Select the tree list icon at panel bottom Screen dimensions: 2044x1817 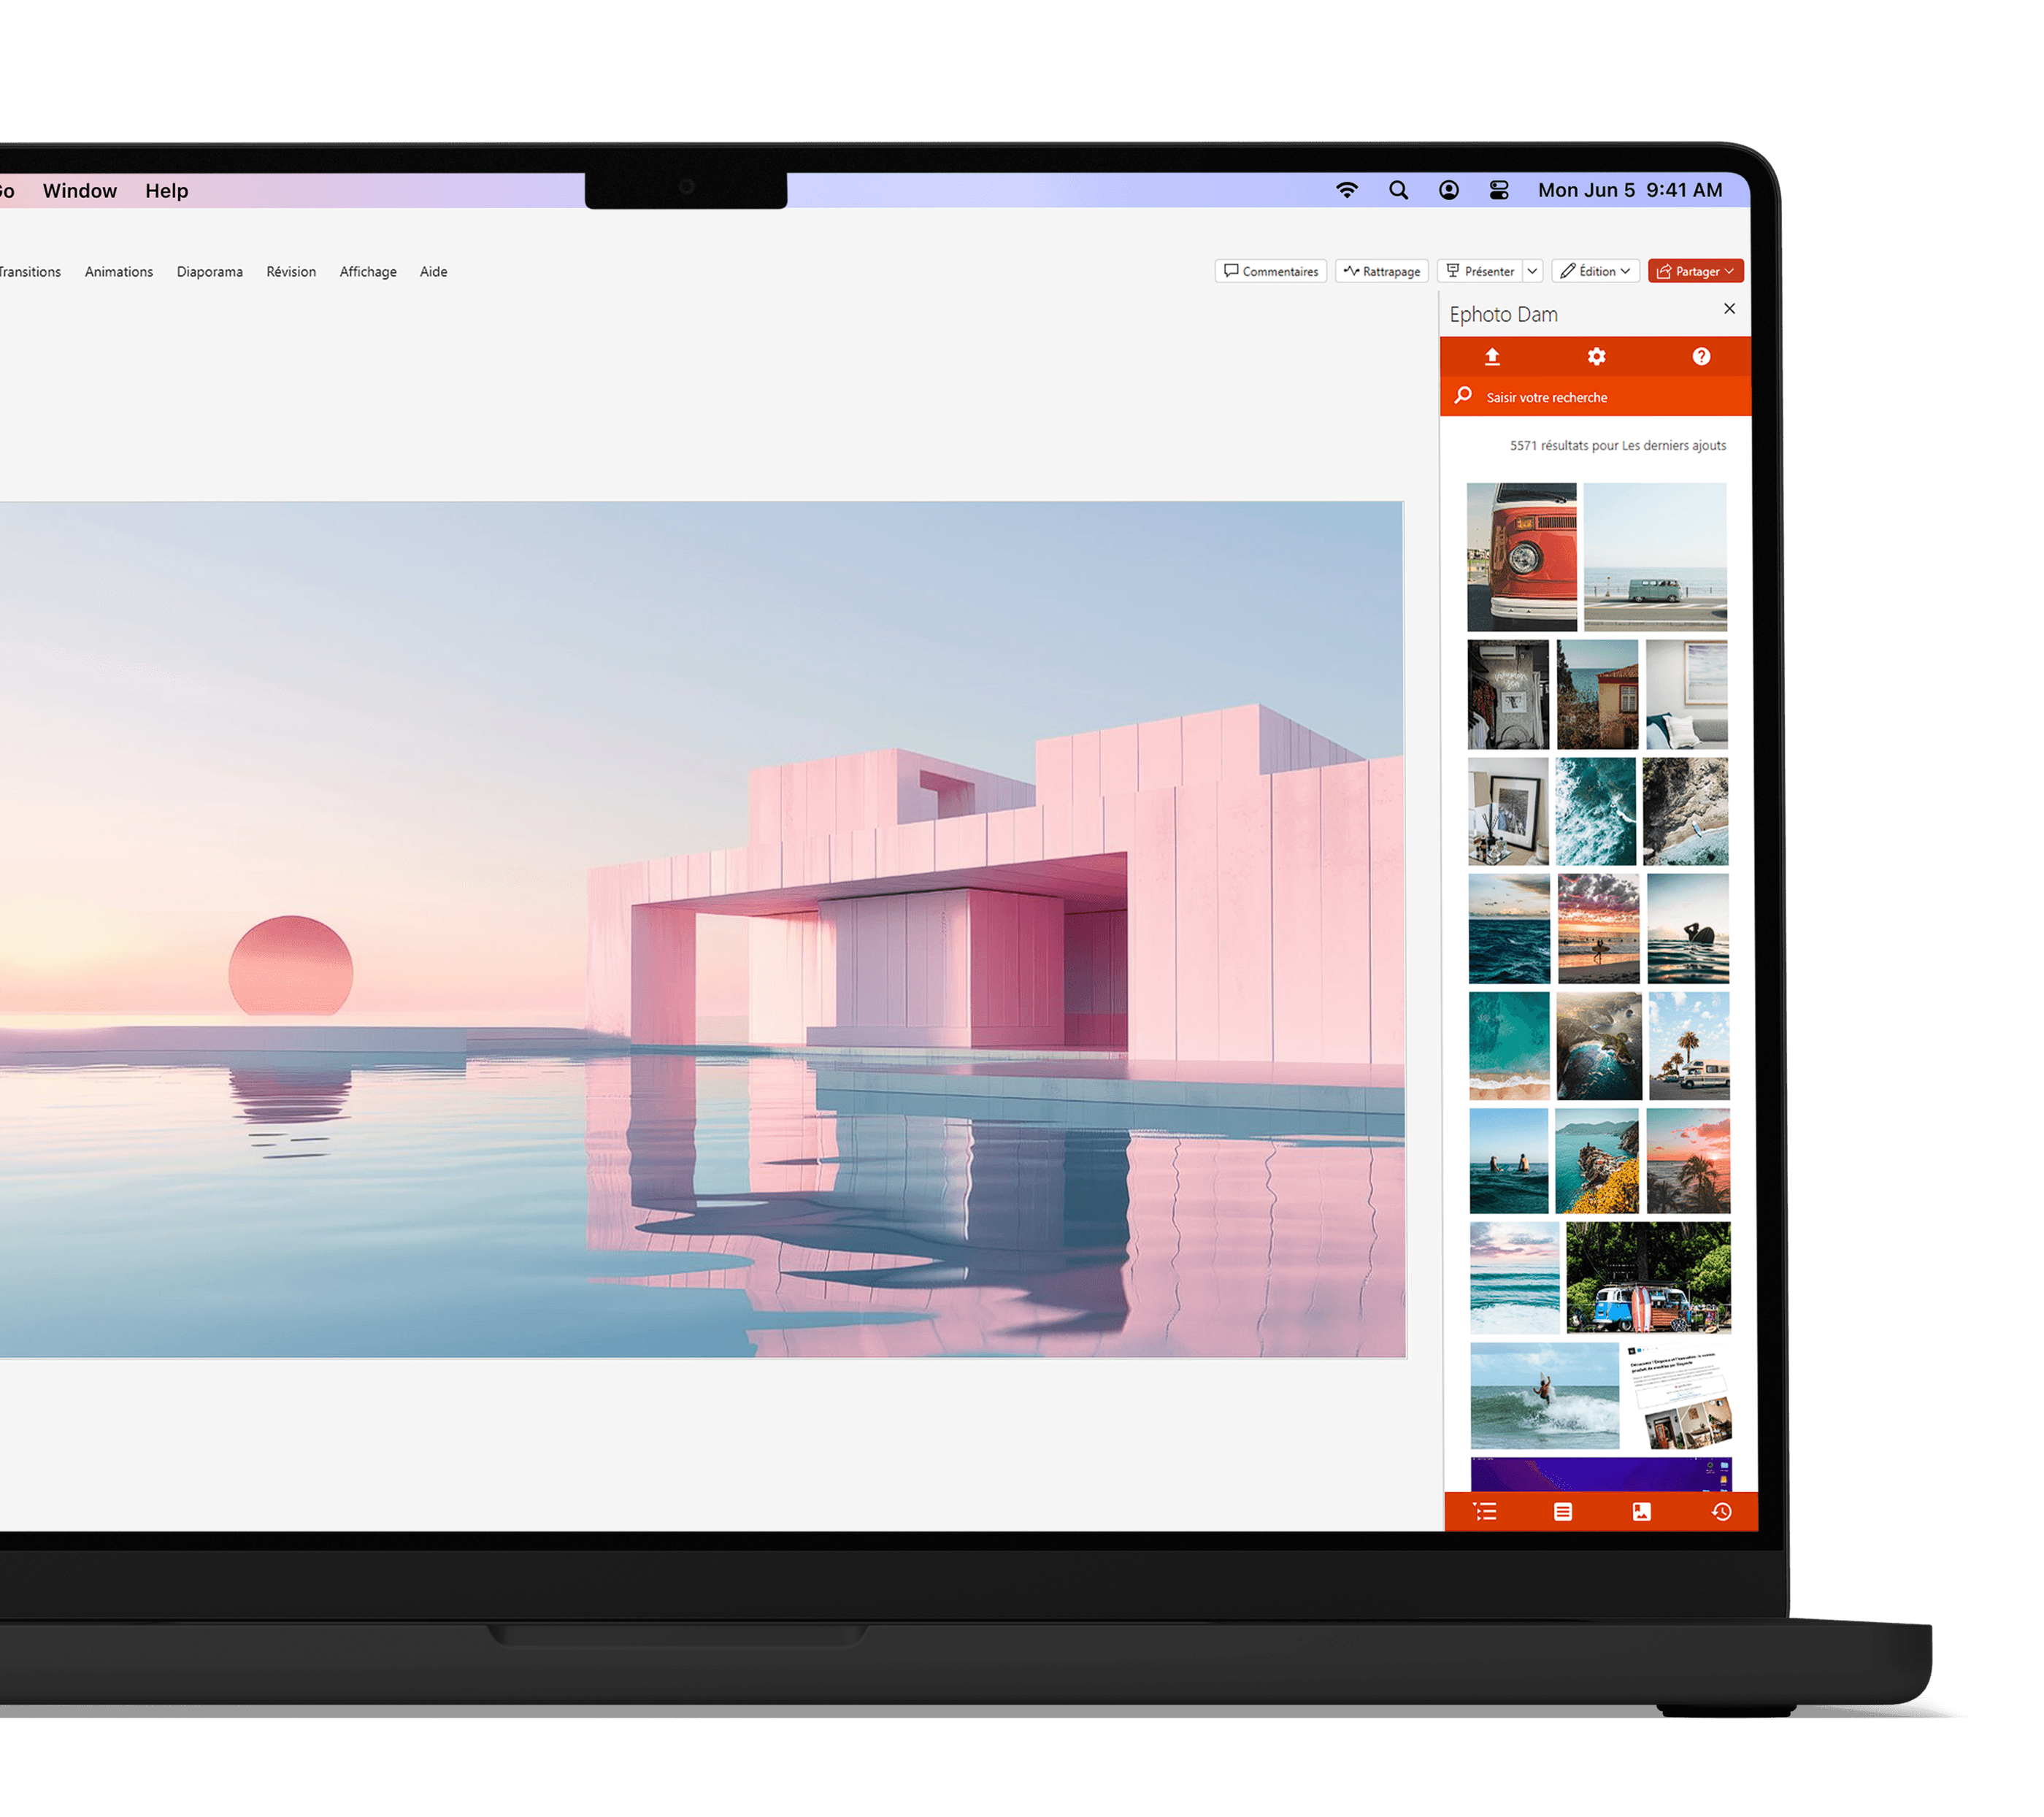coord(1486,1512)
